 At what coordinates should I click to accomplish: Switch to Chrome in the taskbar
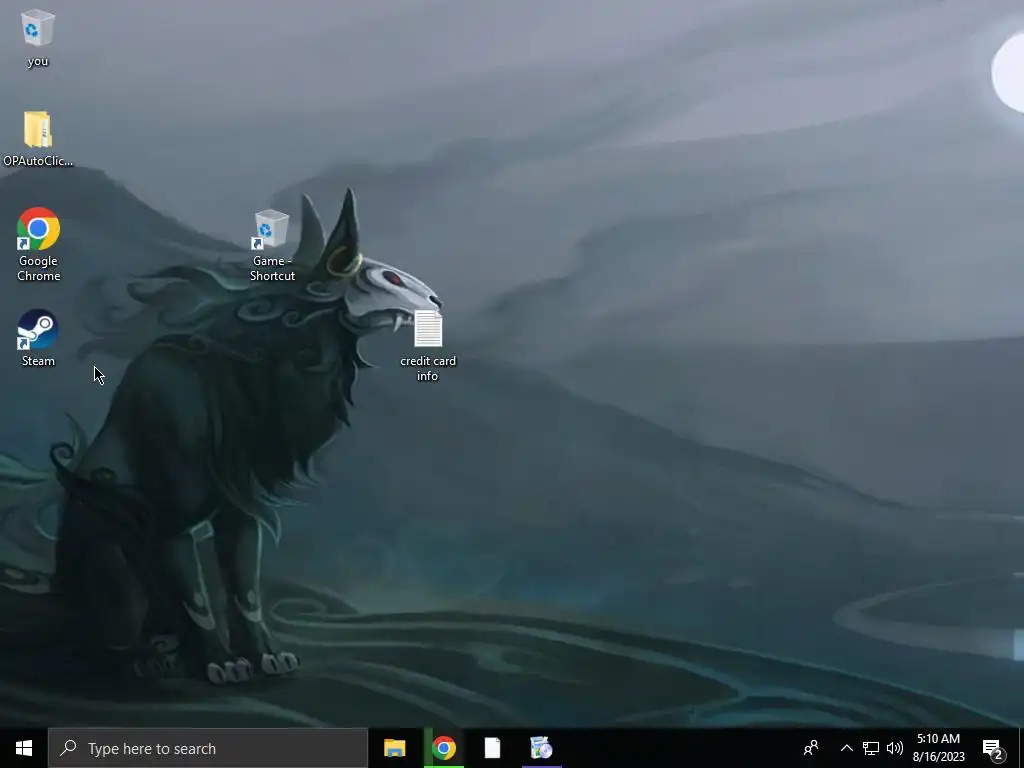[443, 748]
